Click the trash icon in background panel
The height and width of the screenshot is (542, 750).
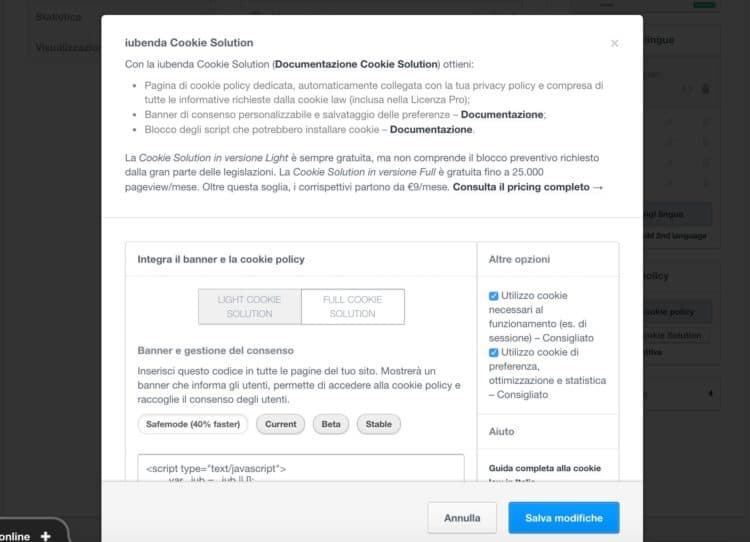click(x=706, y=89)
